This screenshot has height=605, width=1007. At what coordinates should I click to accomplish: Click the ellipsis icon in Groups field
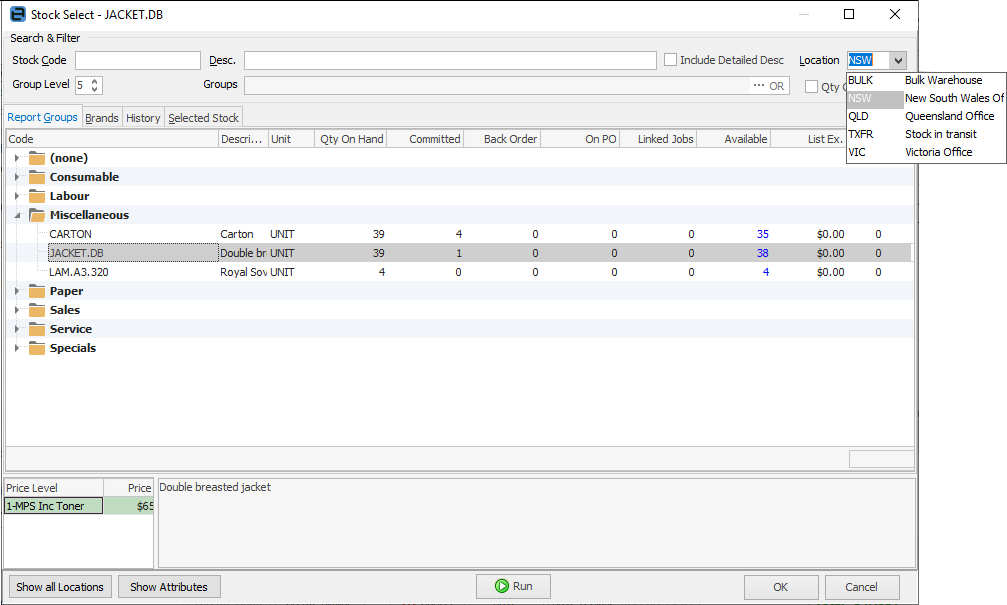[759, 86]
